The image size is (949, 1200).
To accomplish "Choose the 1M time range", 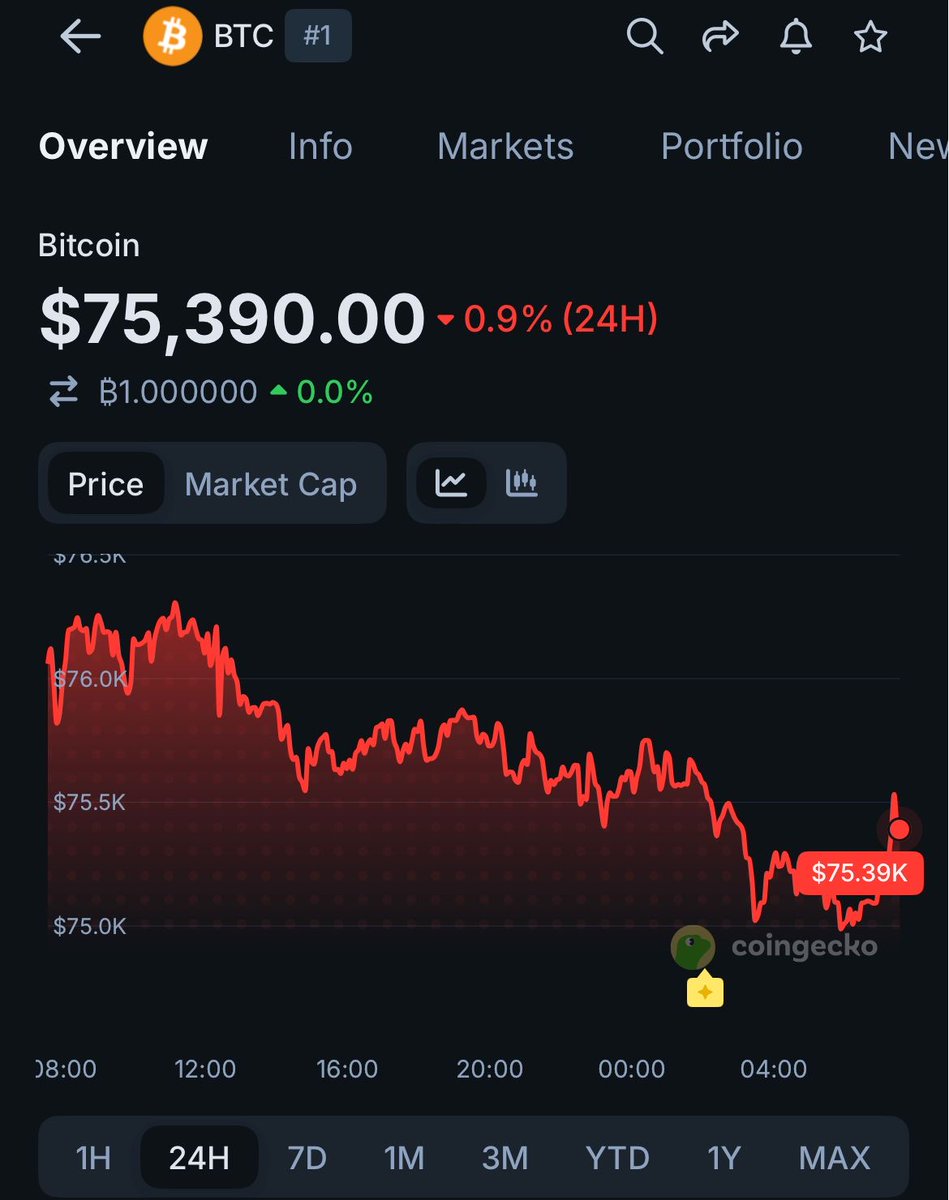I will [x=404, y=1158].
